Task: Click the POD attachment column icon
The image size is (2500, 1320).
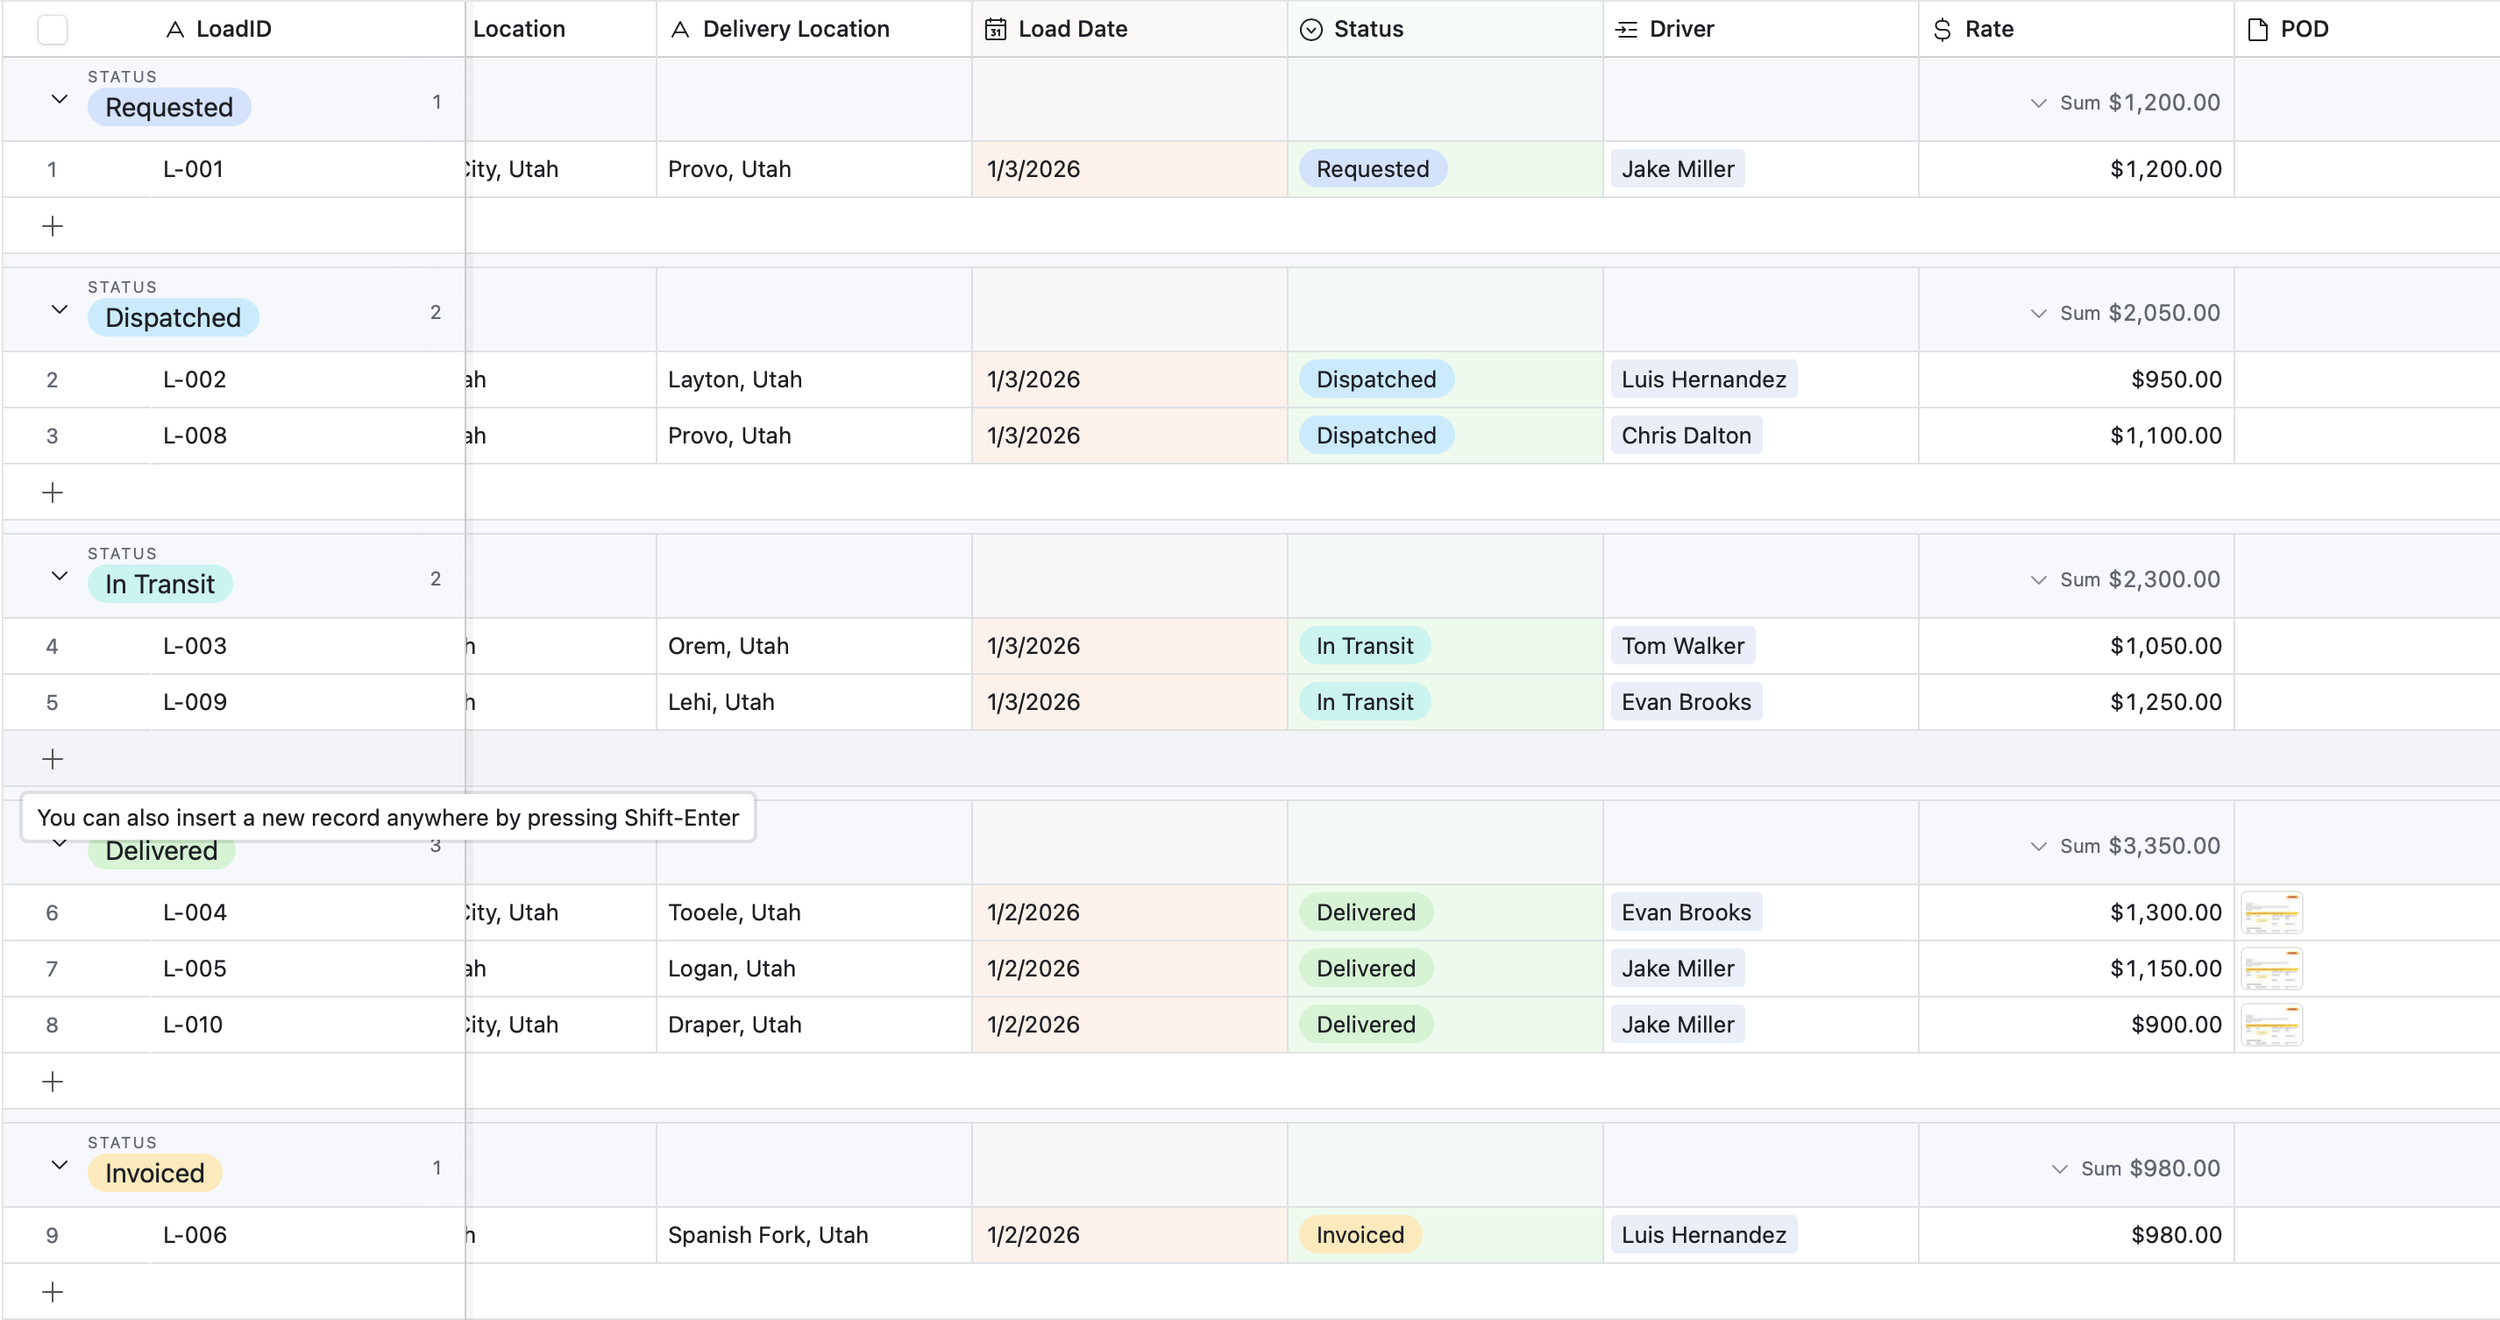Action: click(x=2257, y=29)
